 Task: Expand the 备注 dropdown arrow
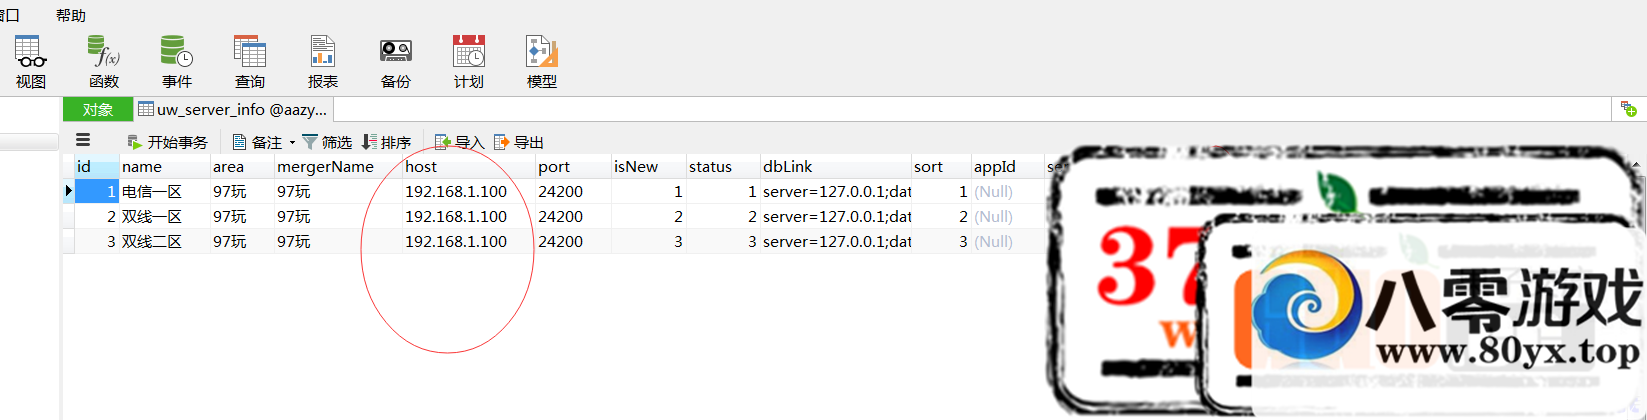(x=292, y=143)
